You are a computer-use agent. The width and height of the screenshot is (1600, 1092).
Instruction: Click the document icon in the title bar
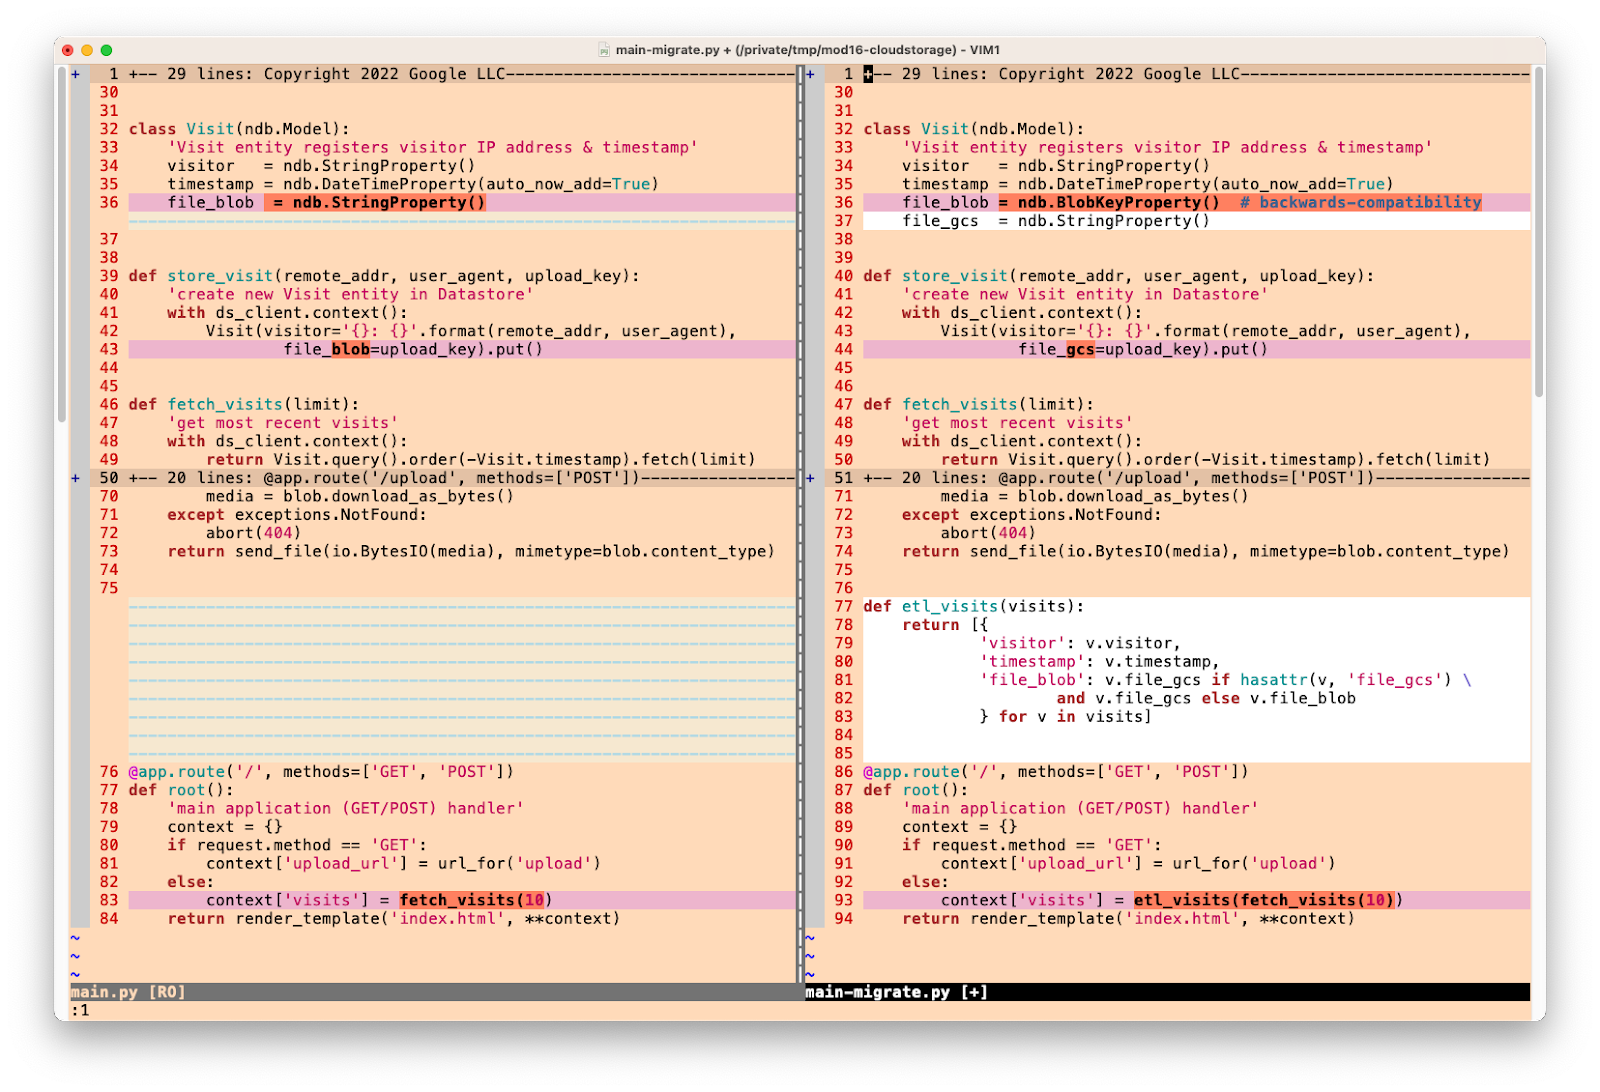(x=604, y=50)
